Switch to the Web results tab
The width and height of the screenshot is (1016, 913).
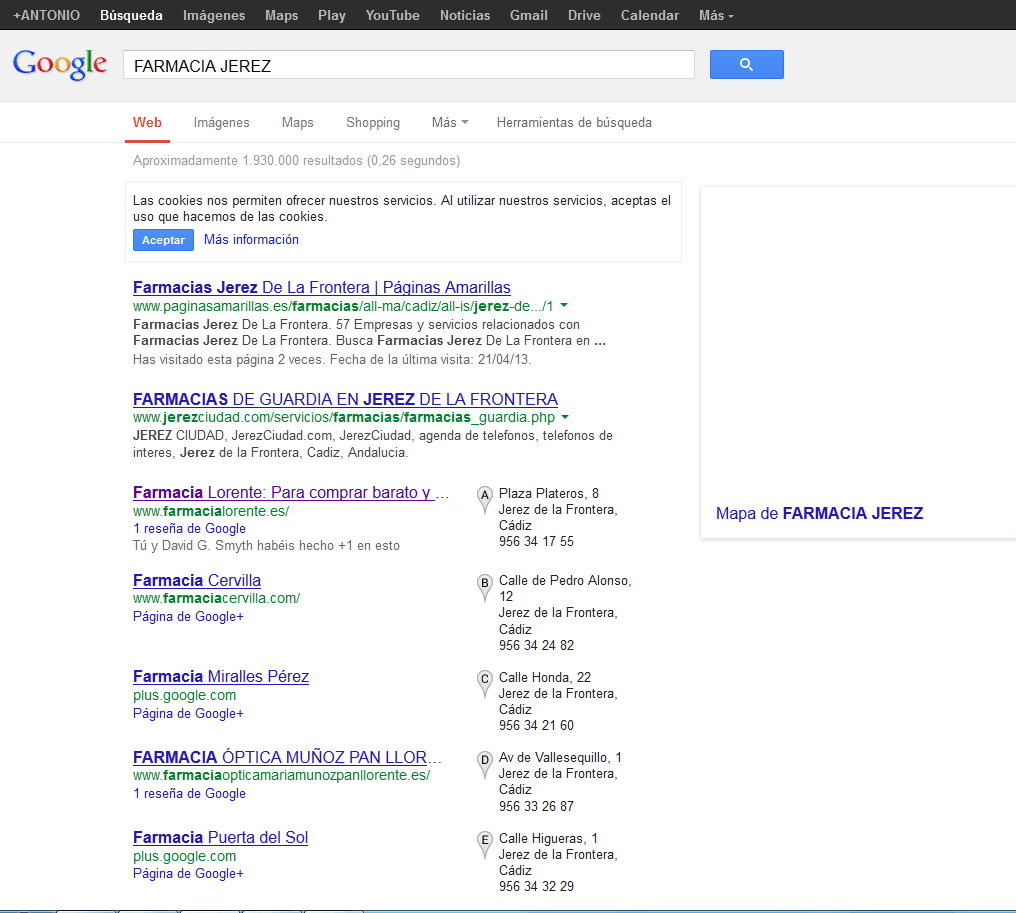(x=147, y=122)
